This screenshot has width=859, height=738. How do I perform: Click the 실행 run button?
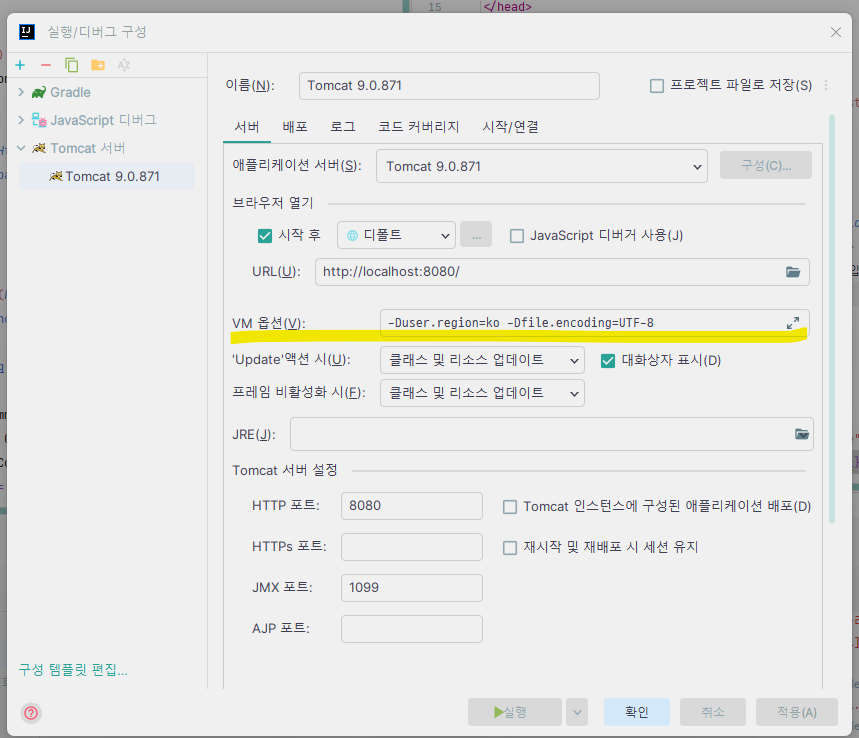(x=514, y=712)
